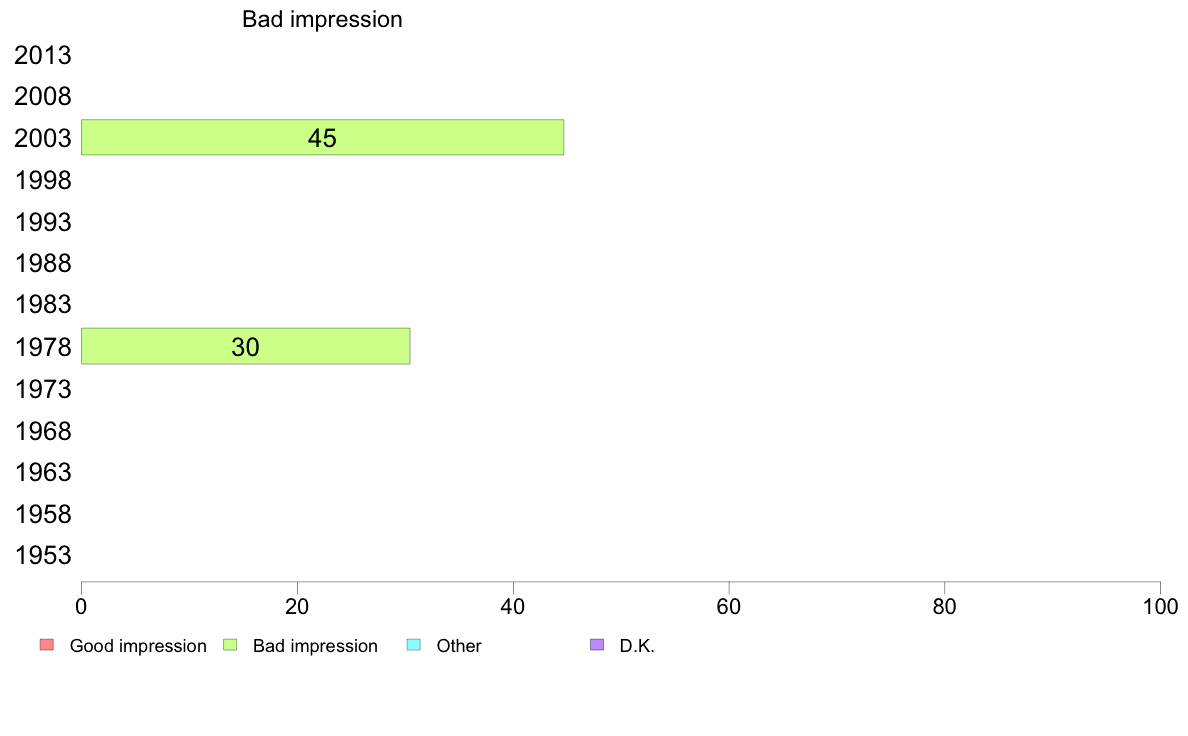This screenshot has height=736, width=1188.
Task: Click the 1953 year label
Action: click(x=42, y=556)
